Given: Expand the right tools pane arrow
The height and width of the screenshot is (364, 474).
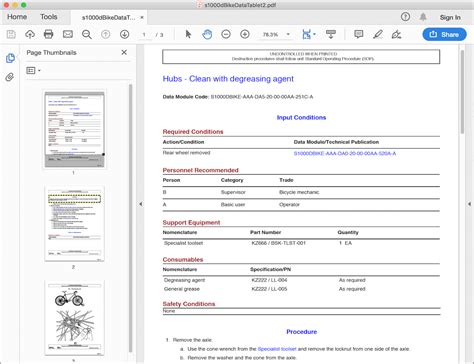Looking at the screenshot, I should pos(469,204).
